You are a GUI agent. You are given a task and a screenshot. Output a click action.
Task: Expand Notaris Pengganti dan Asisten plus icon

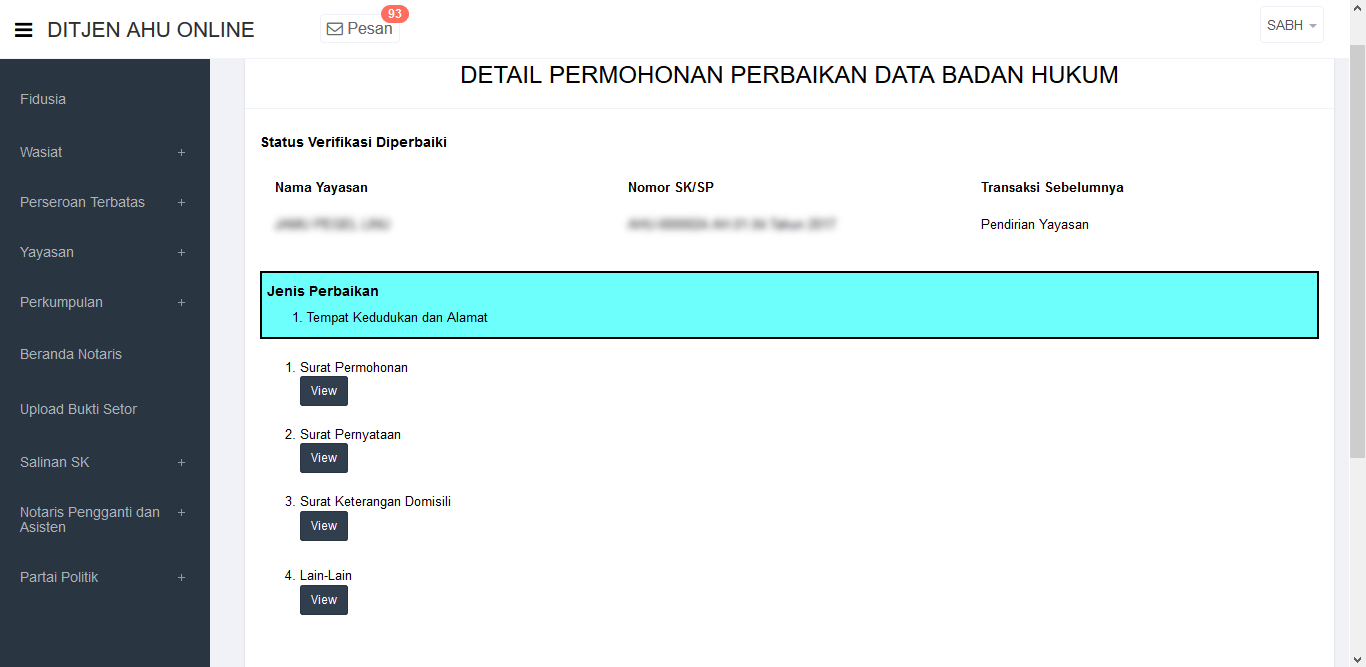181,513
